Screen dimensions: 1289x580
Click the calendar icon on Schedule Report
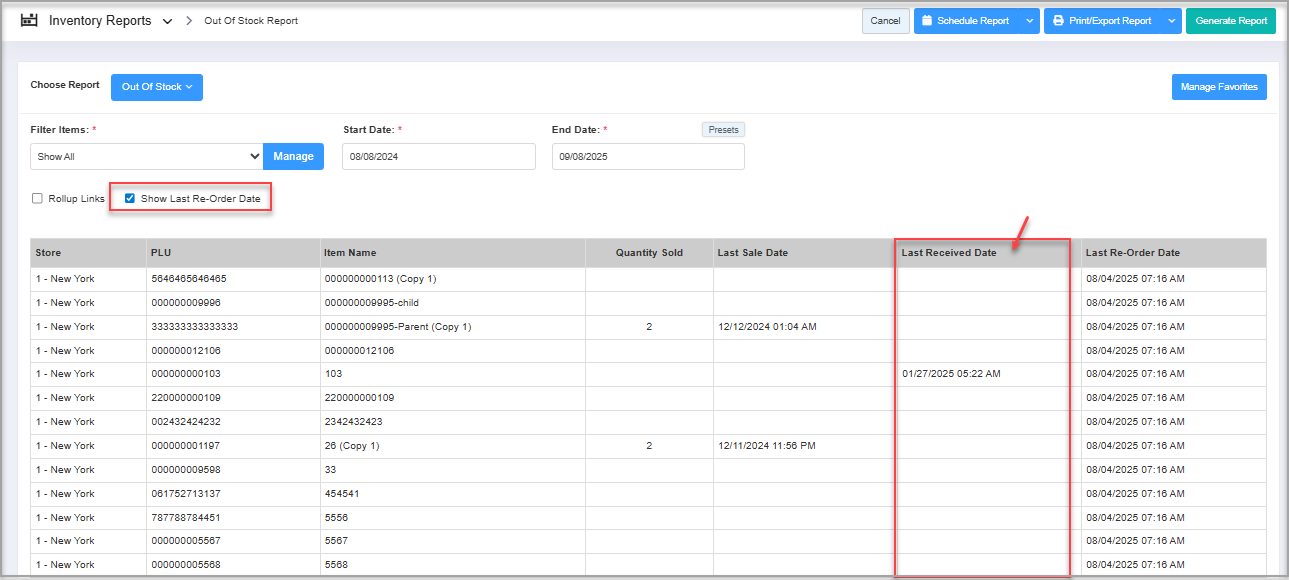(x=927, y=21)
